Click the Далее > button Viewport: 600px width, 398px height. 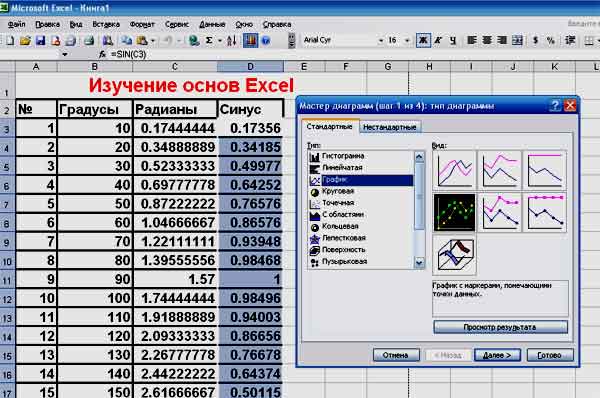click(x=497, y=355)
